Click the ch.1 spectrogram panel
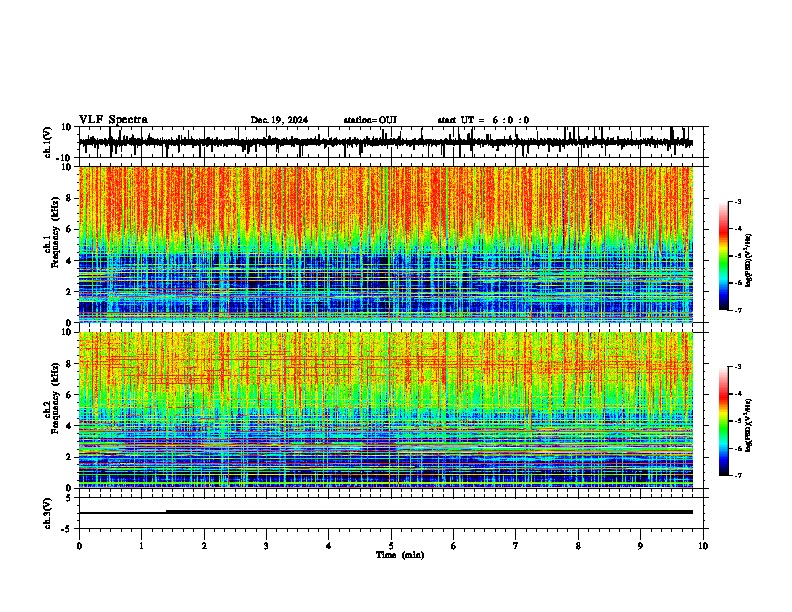 (386, 244)
